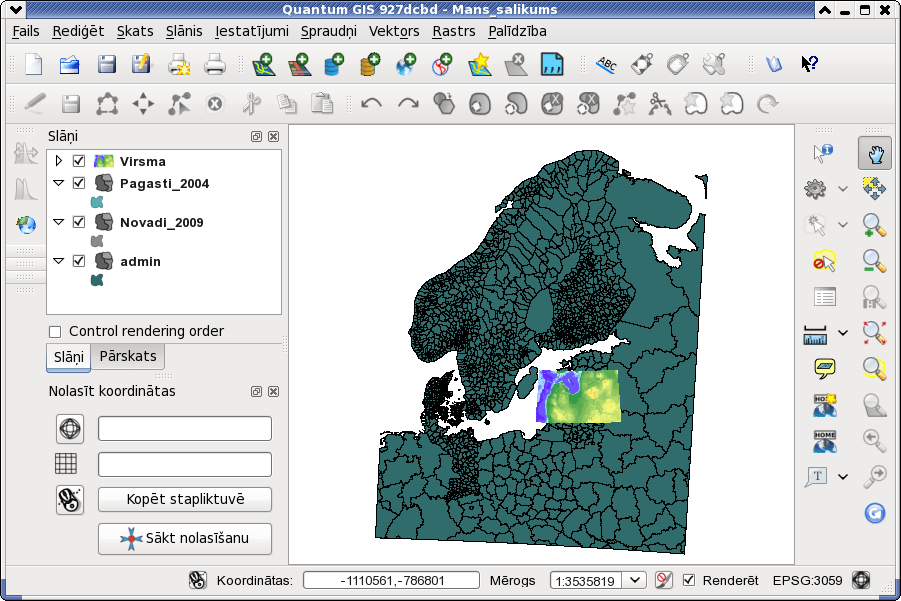Click the admin dark teal symbol swatch
Image resolution: width=901 pixels, height=601 pixels.
click(x=97, y=280)
